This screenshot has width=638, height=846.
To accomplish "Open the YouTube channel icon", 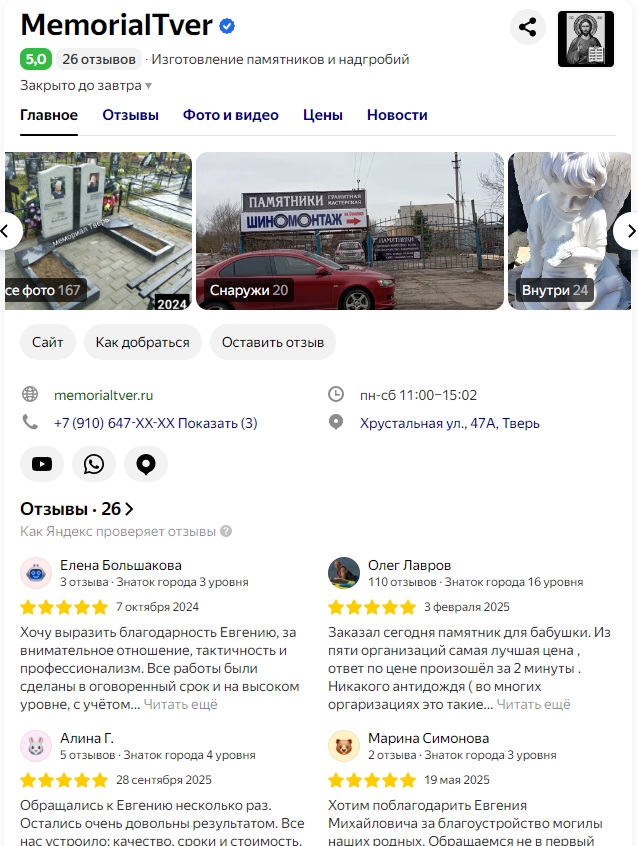I will click(42, 464).
